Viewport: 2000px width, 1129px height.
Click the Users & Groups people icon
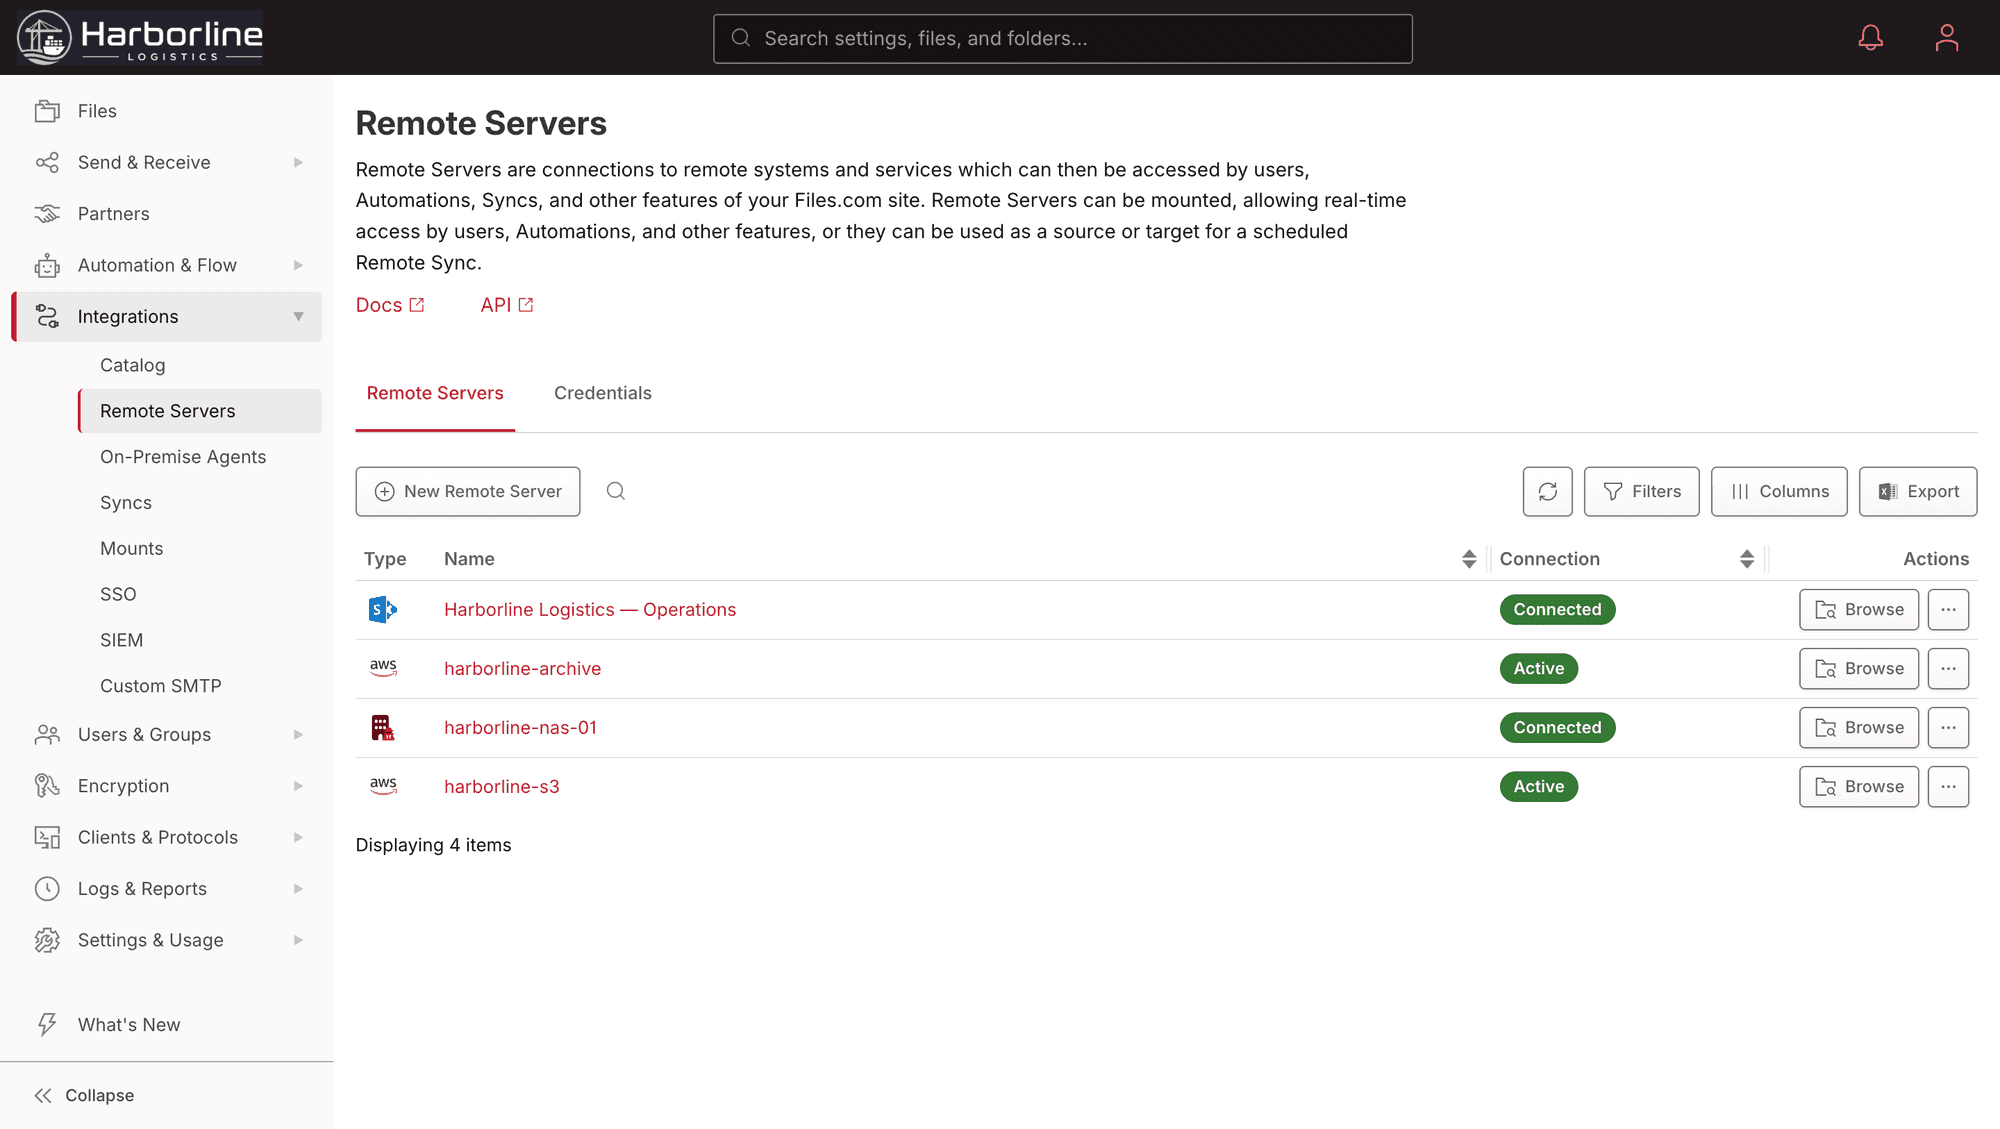click(x=47, y=735)
